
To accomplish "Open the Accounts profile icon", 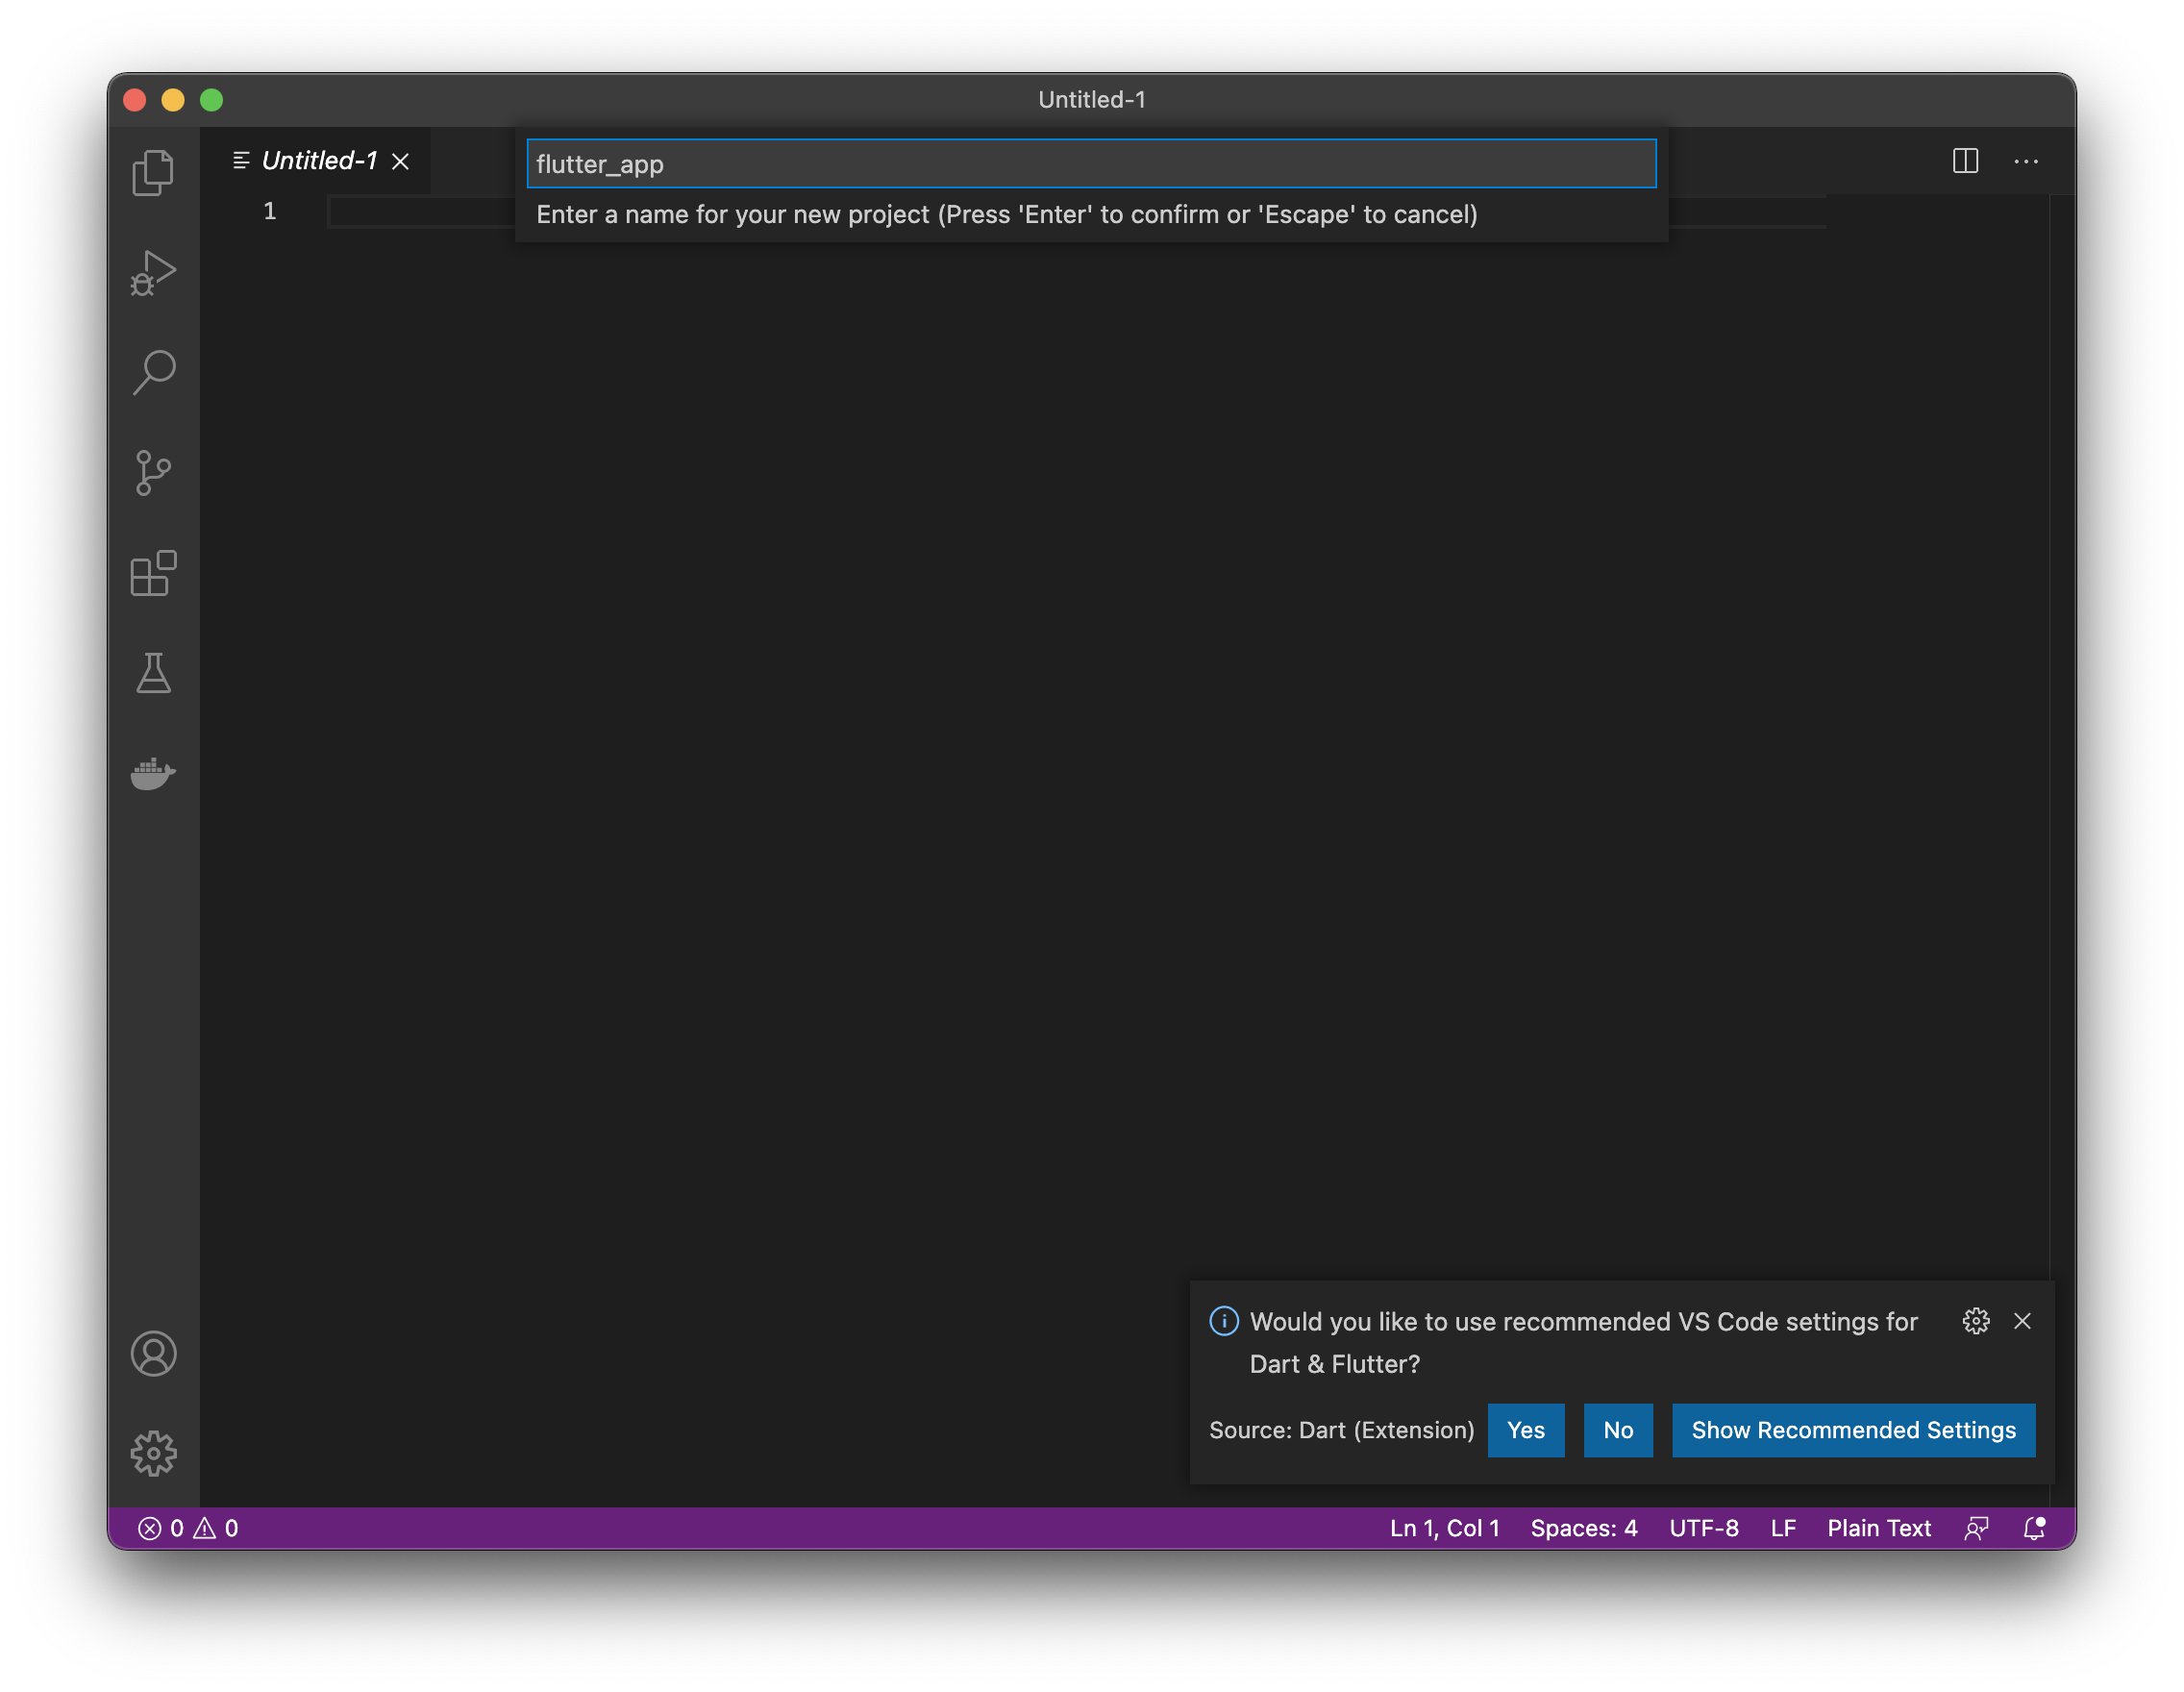I will 154,1354.
